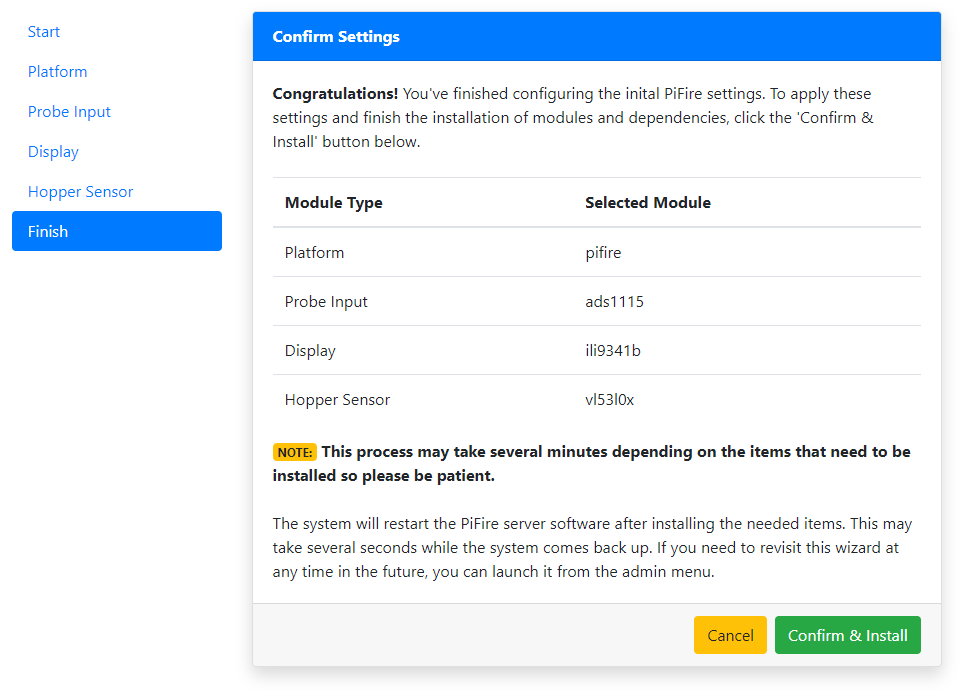Open the Platform step in sidebar
972x691 pixels.
57,72
